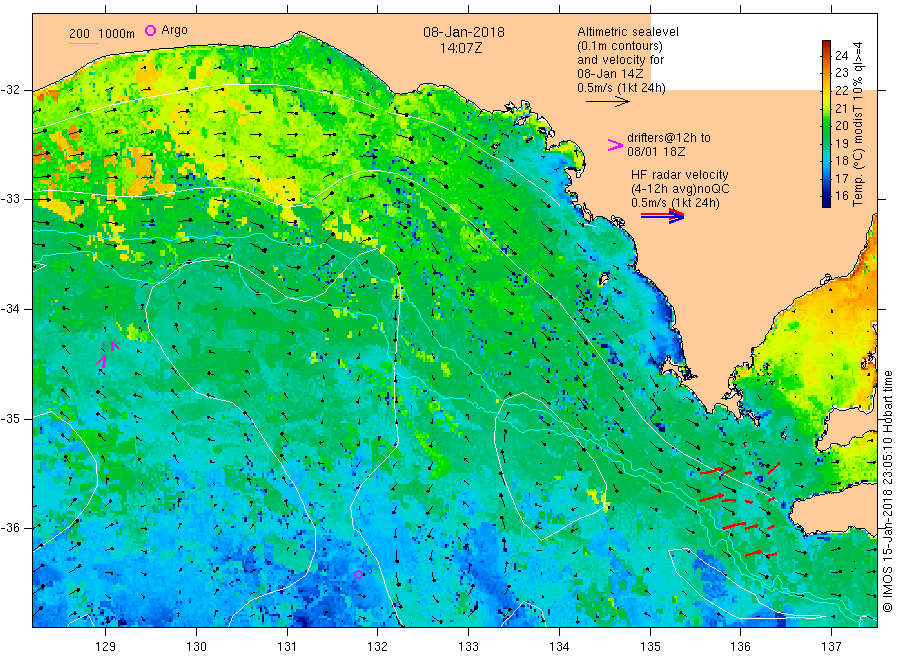Click the latitude label -33
The height and width of the screenshot is (660, 900).
point(10,199)
